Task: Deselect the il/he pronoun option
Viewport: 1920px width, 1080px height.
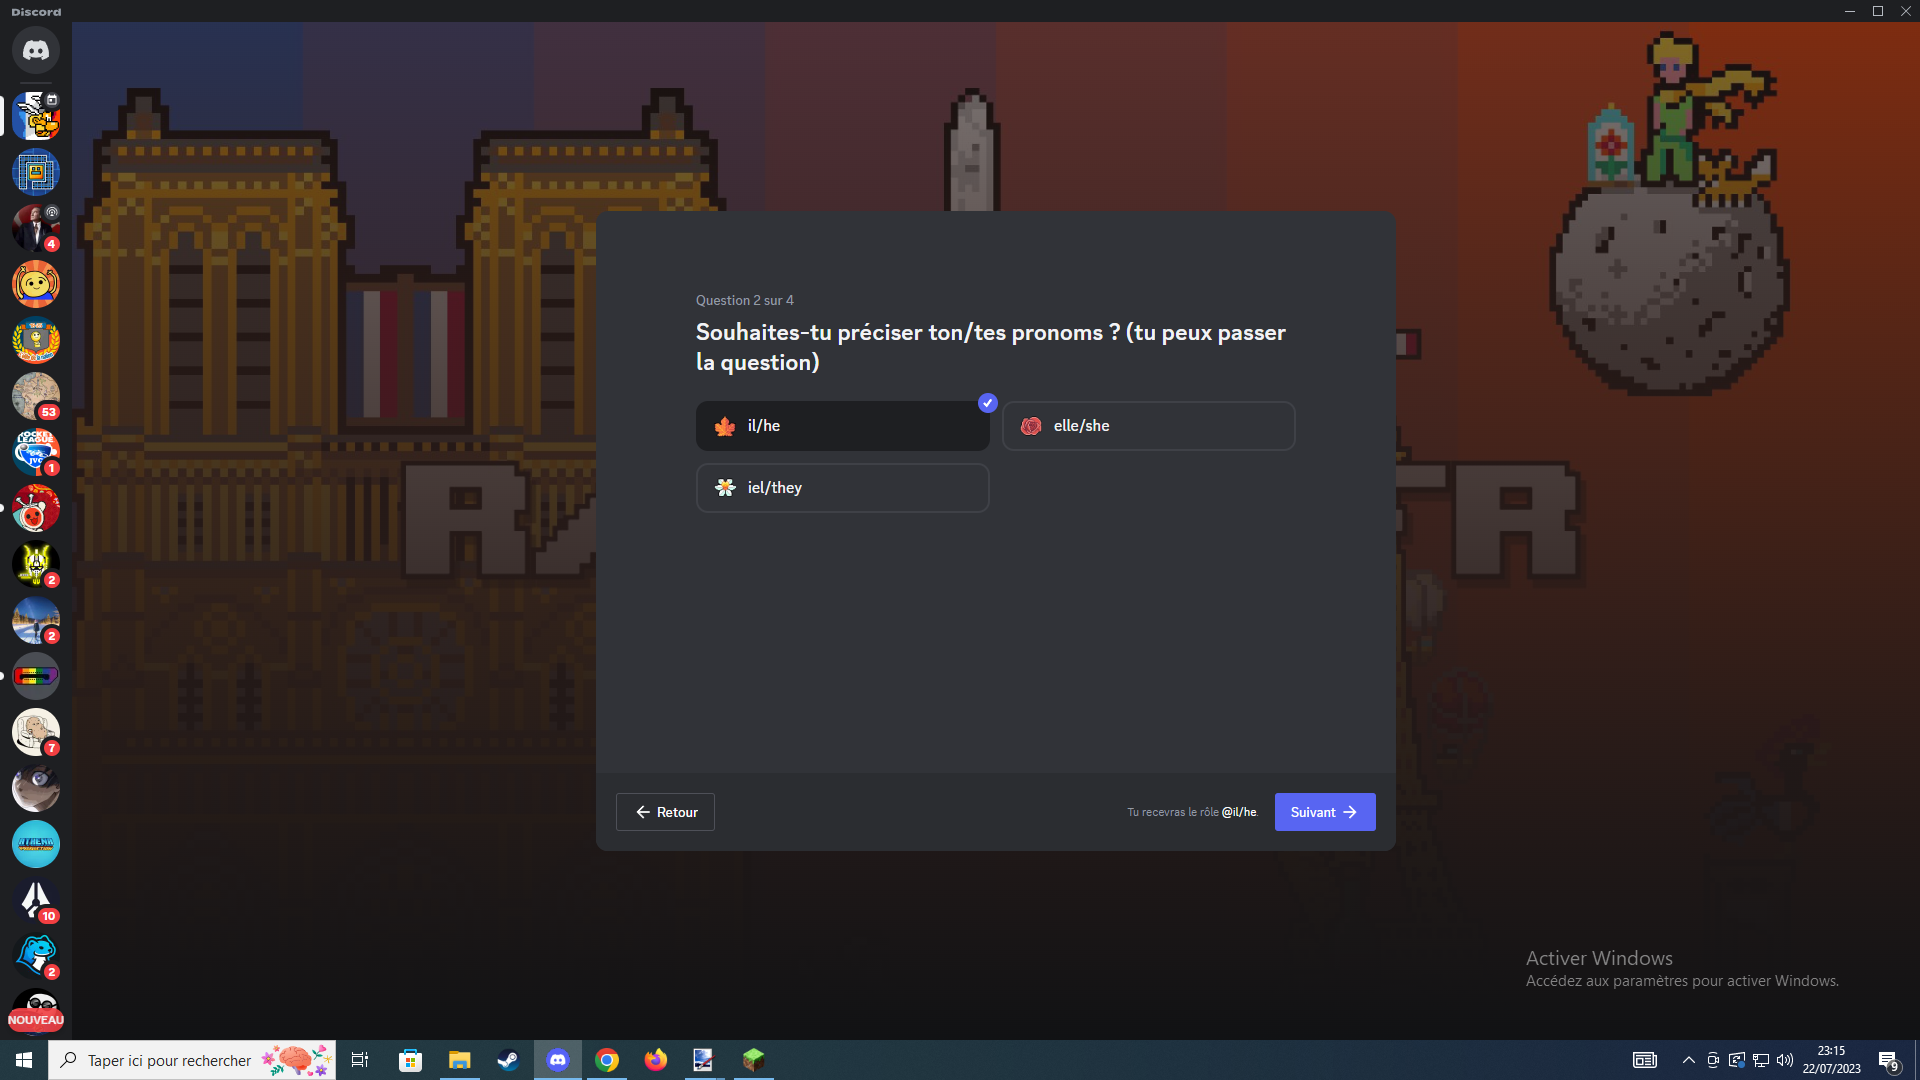Action: click(x=842, y=426)
